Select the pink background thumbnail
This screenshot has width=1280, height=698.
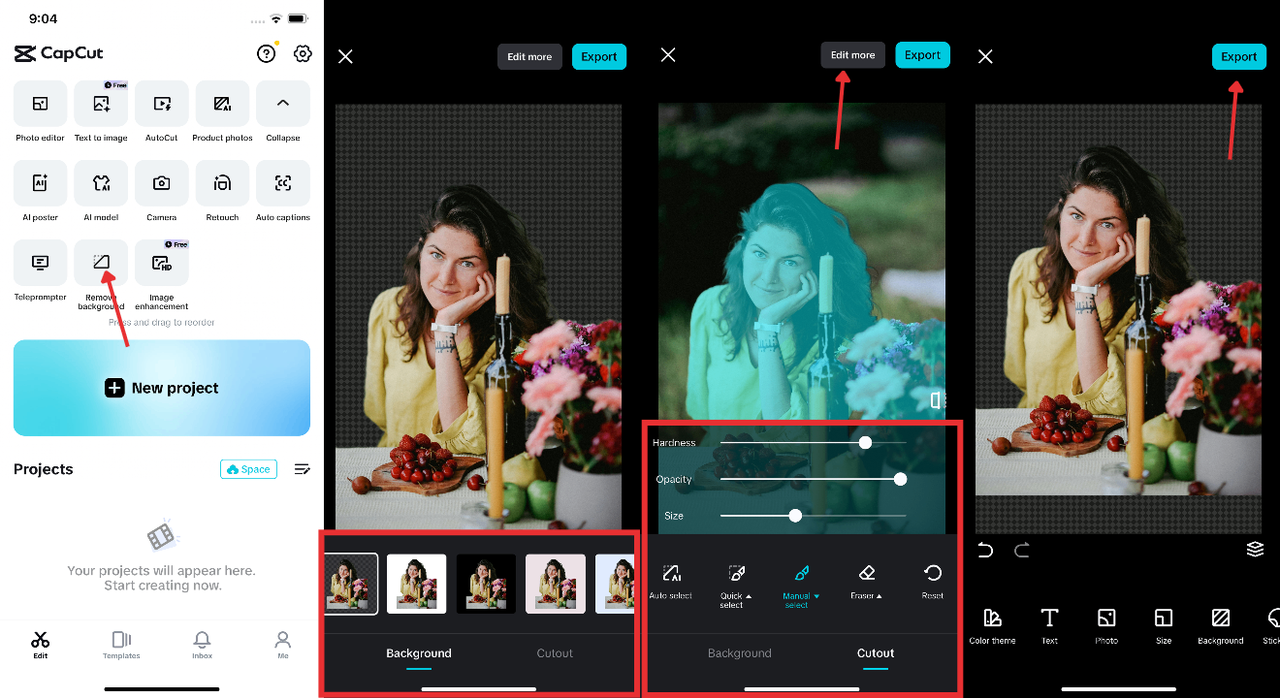point(556,584)
